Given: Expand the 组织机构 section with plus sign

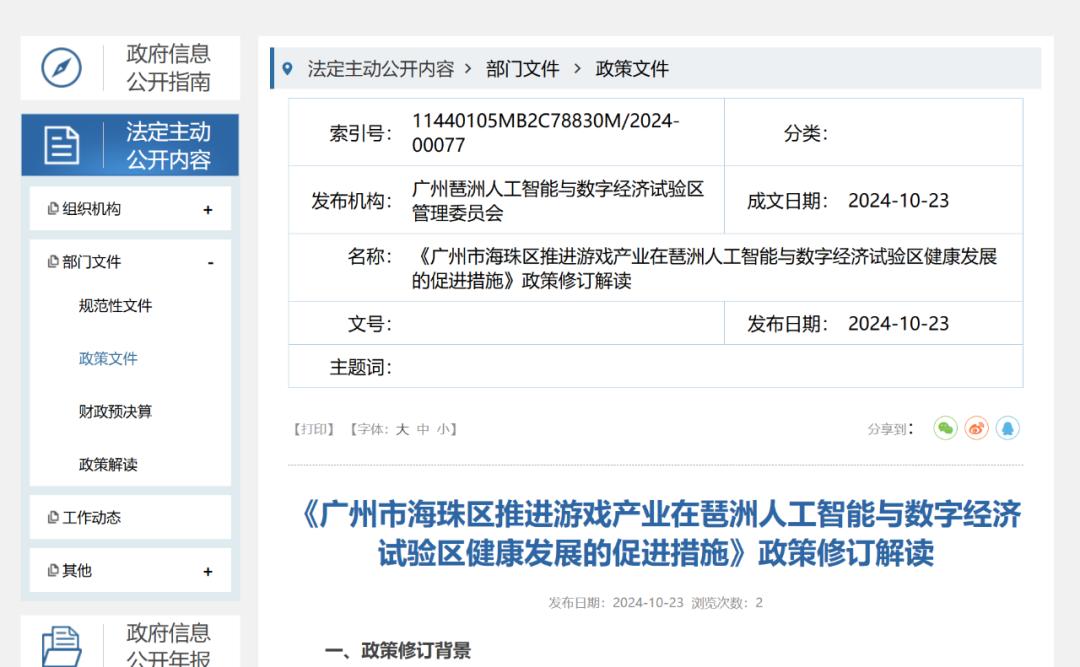Looking at the screenshot, I should 208,210.
